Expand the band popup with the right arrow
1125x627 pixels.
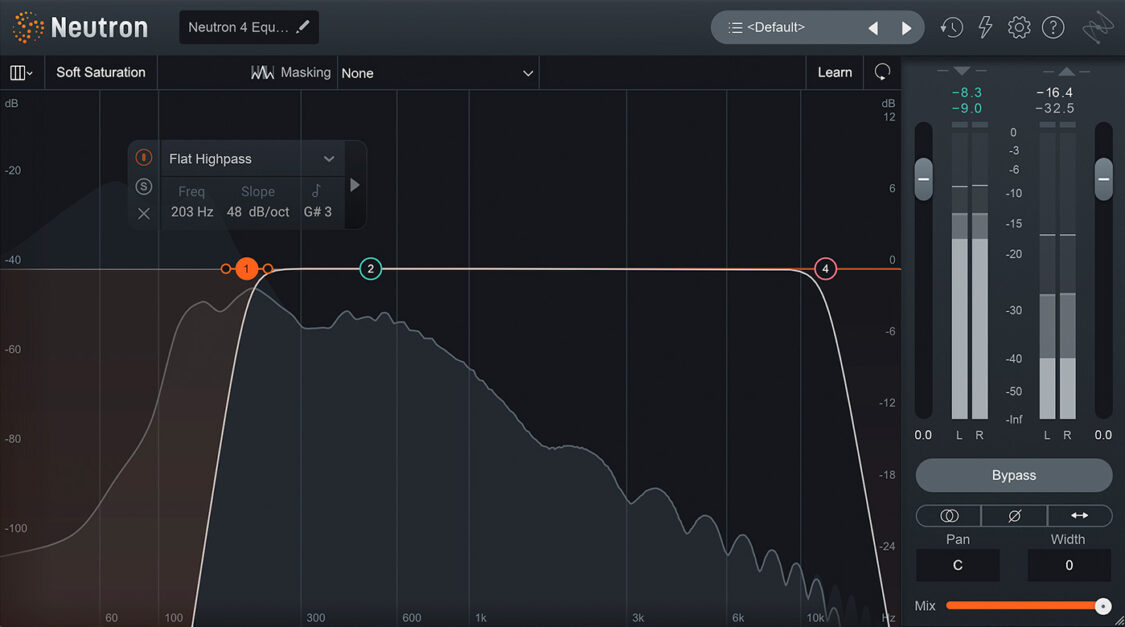tap(355, 184)
